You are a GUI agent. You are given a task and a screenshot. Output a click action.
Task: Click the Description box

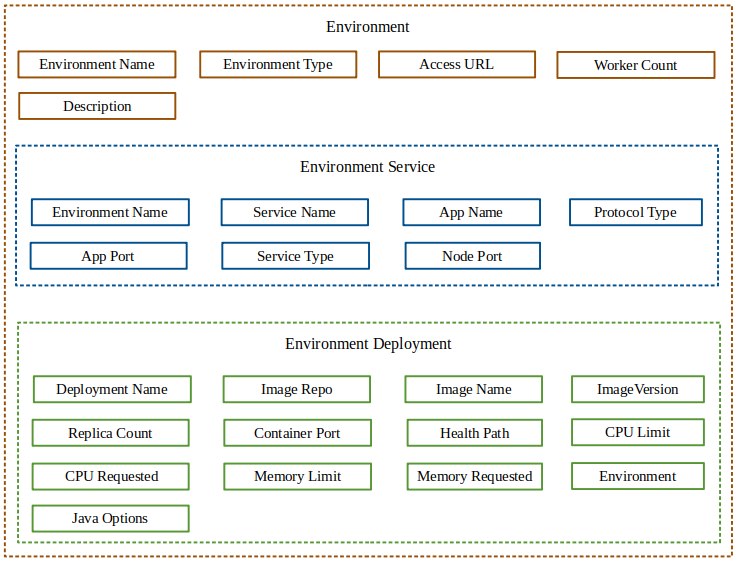pos(97,106)
